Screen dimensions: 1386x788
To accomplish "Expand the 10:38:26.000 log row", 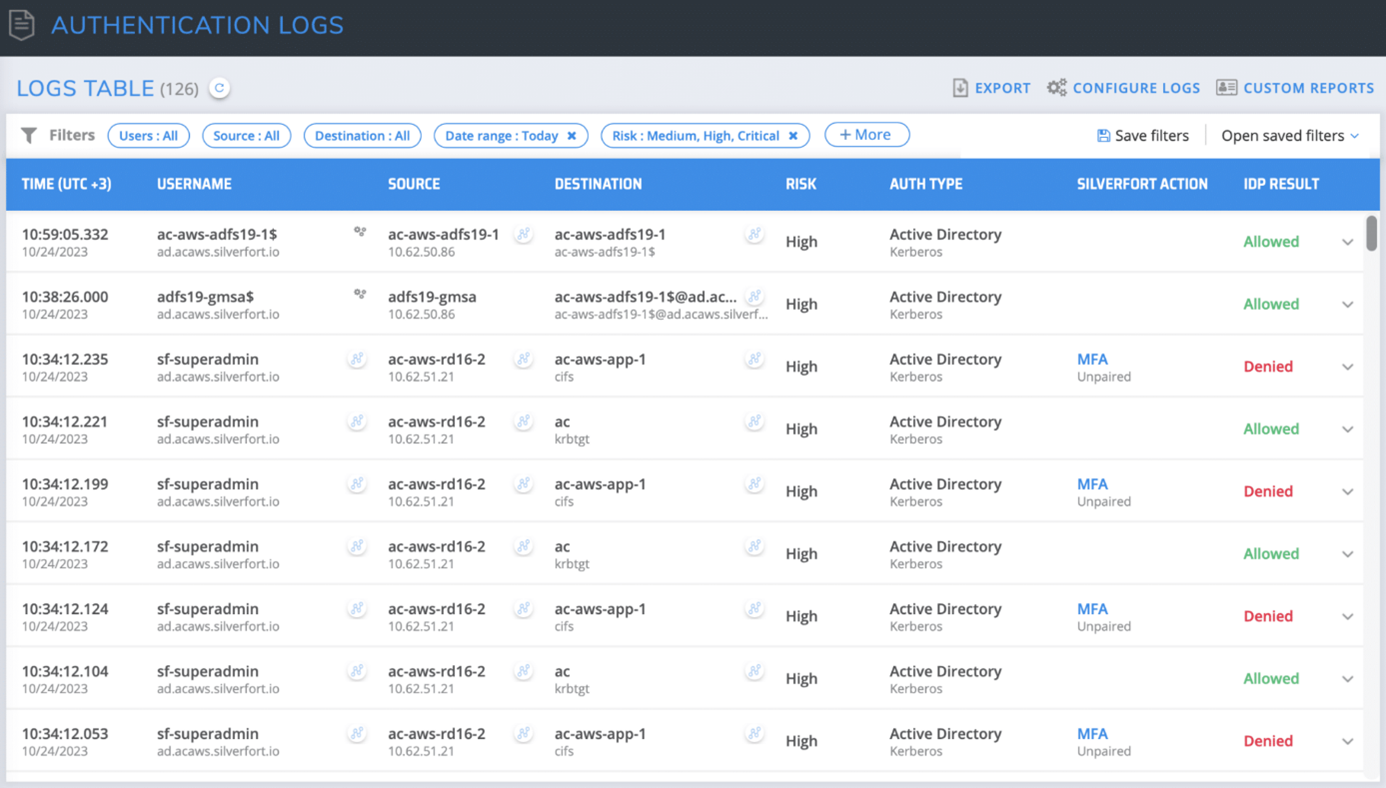I will 1347,304.
